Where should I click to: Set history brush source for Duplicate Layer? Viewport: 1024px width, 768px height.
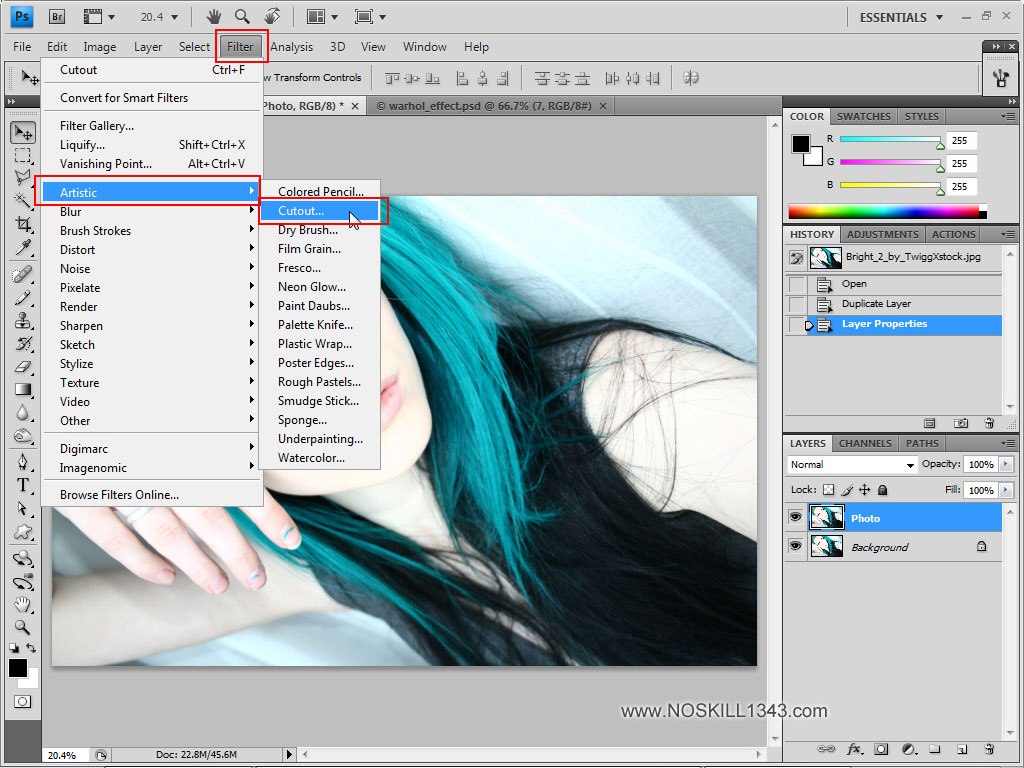797,305
